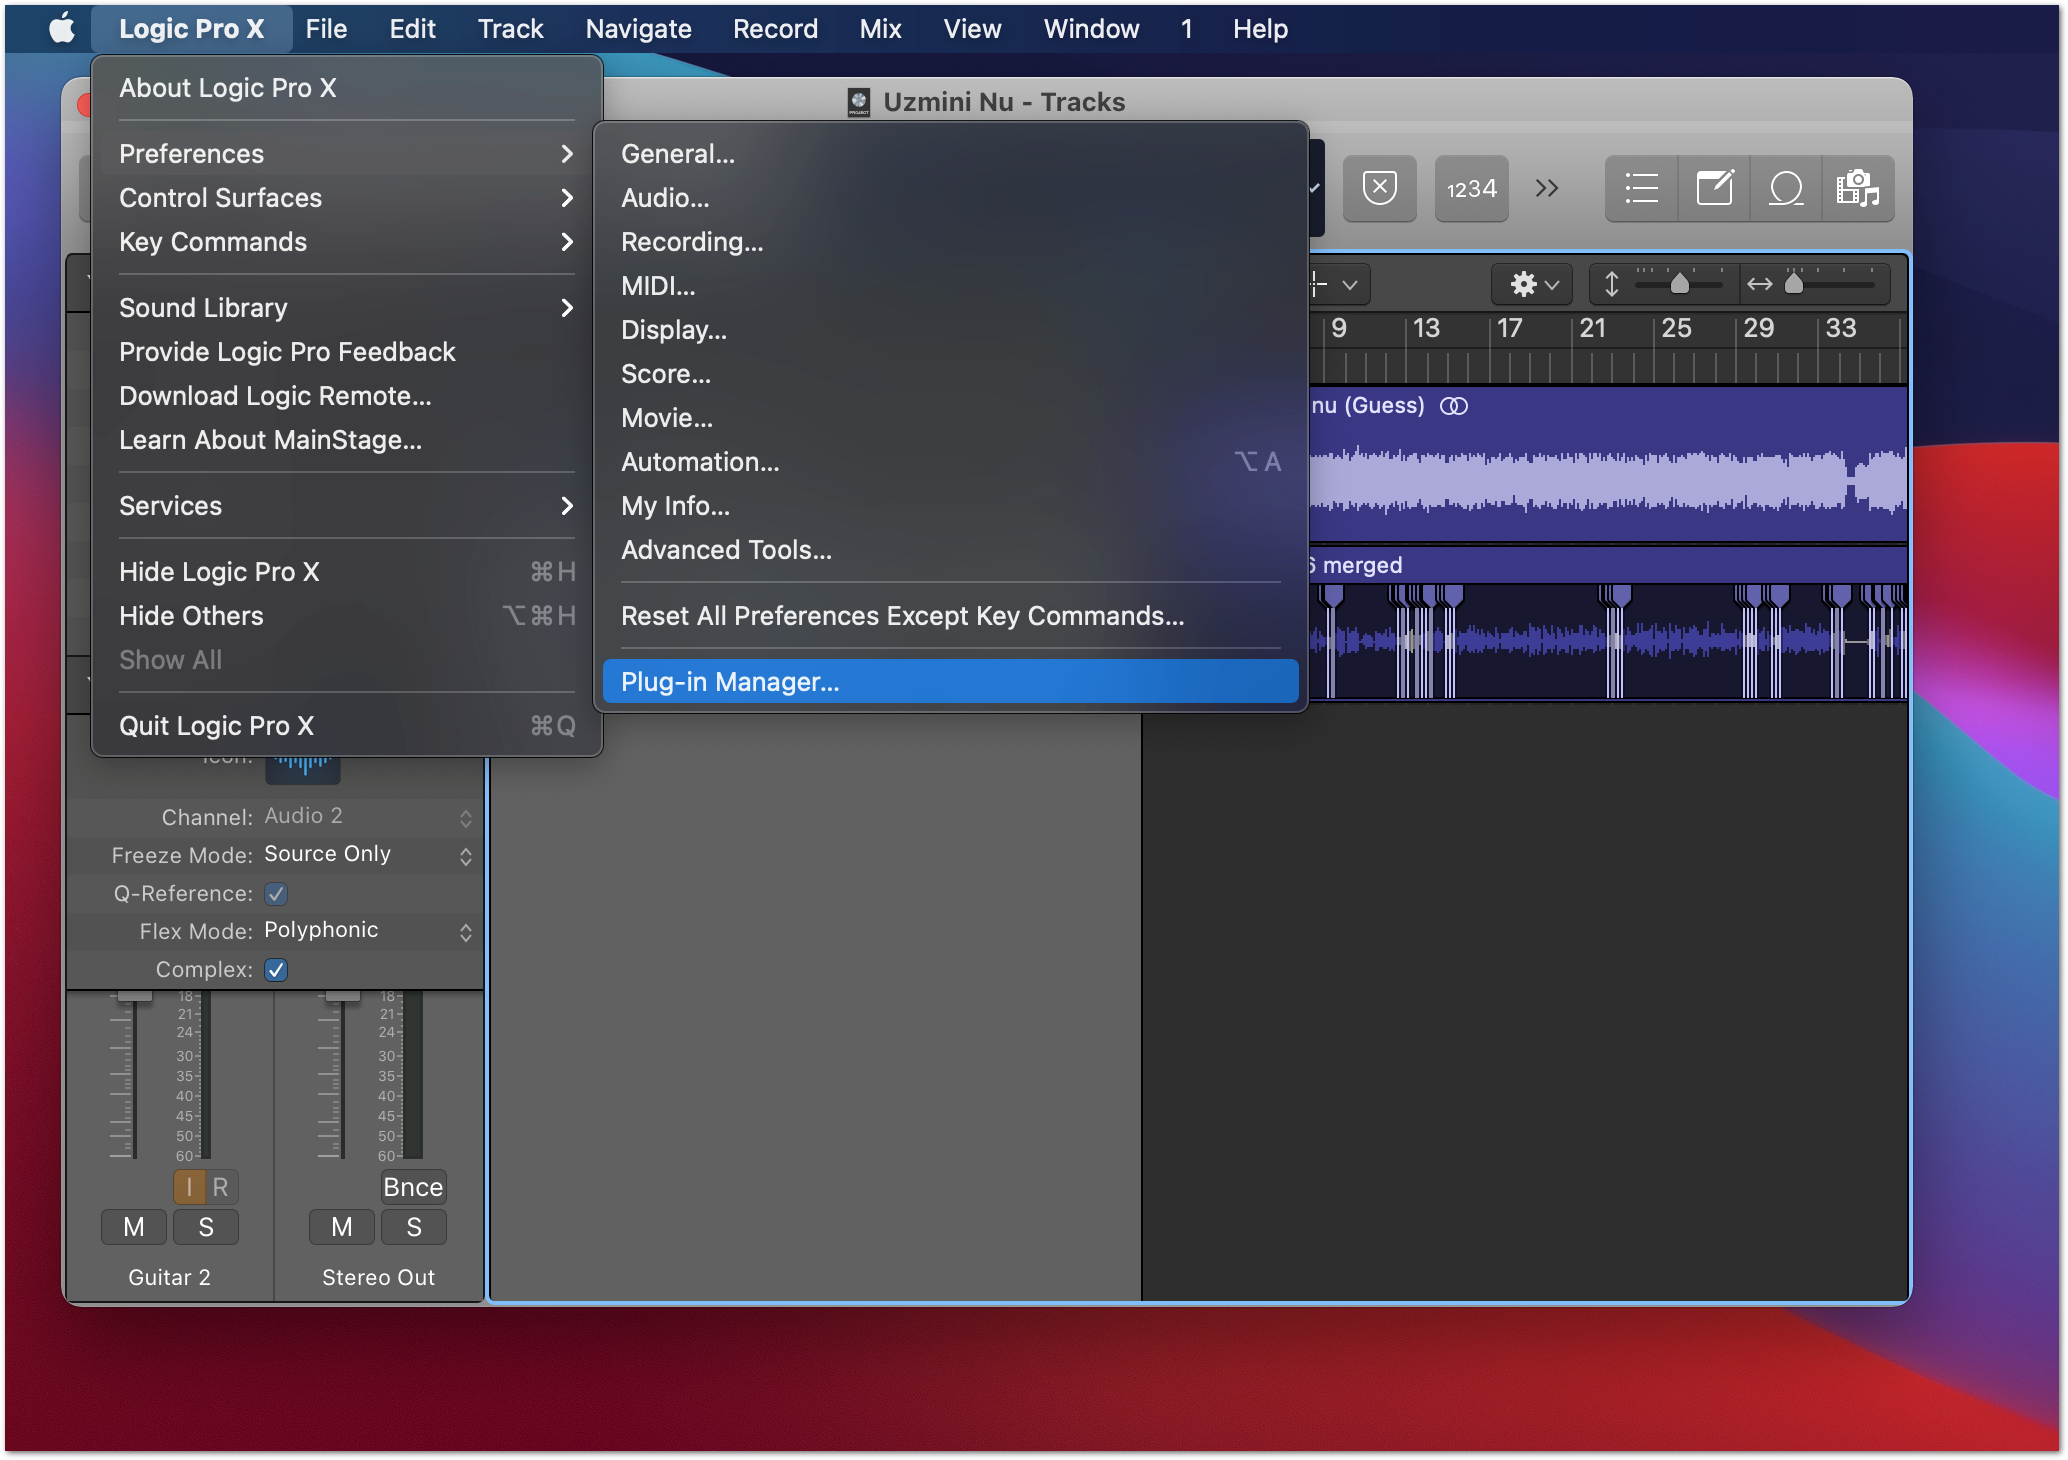Choose Provide Logic Pro Feedback
2068x1460 pixels.
[347, 352]
